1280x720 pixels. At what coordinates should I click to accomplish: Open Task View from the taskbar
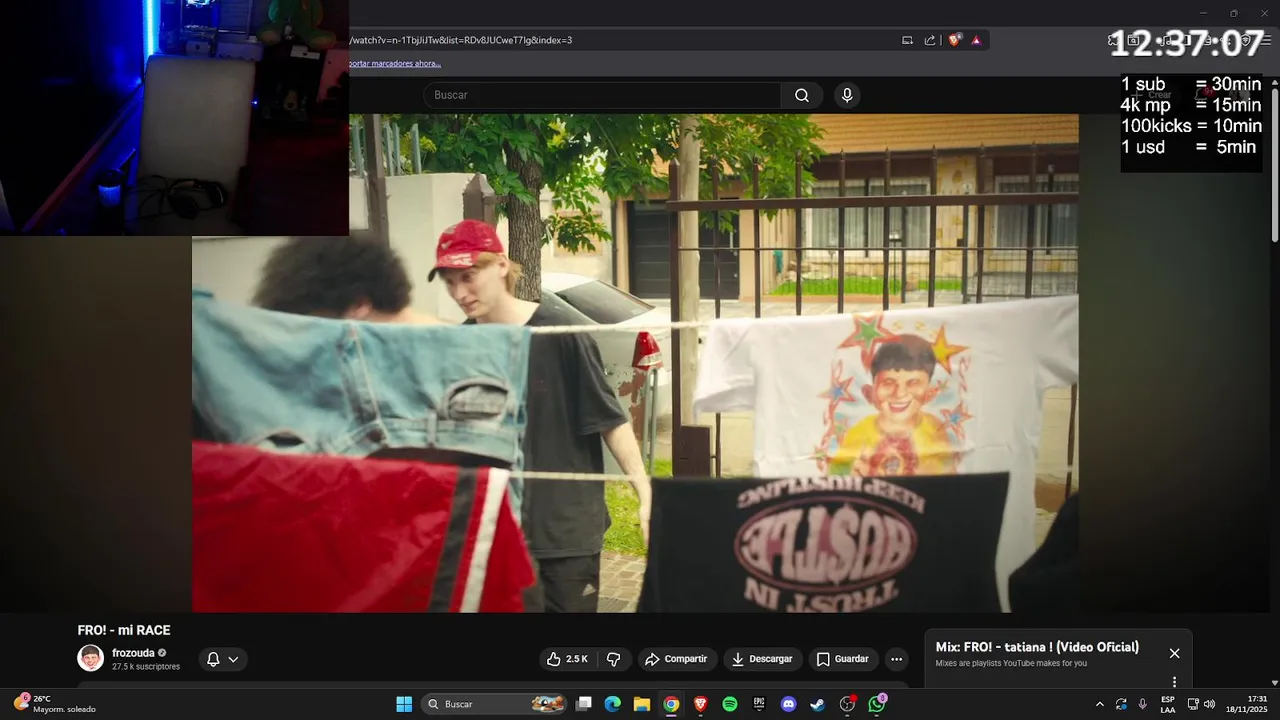[x=584, y=704]
